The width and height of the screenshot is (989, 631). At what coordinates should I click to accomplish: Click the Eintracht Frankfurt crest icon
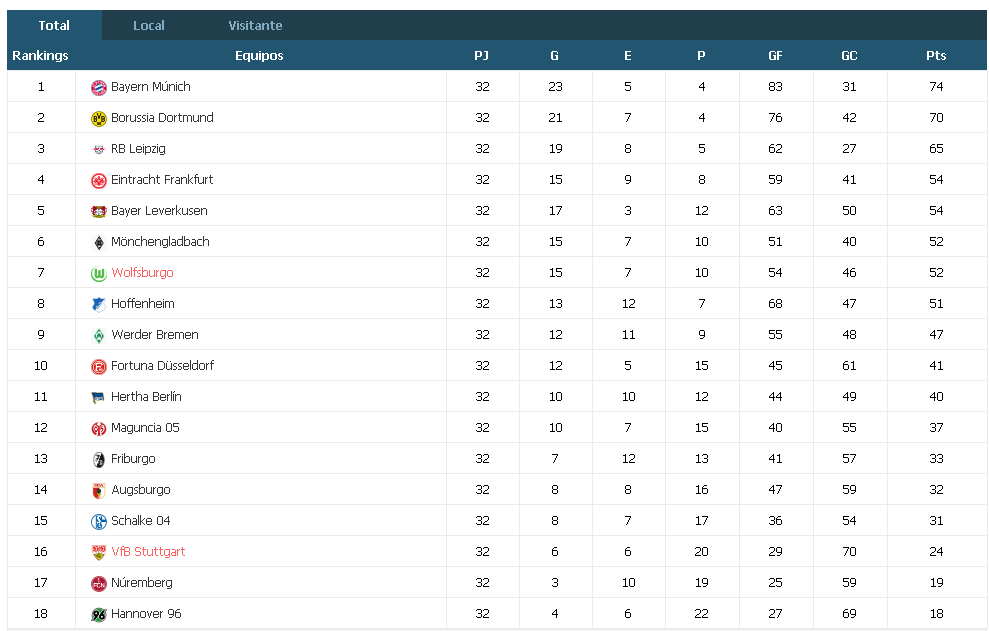(98, 180)
